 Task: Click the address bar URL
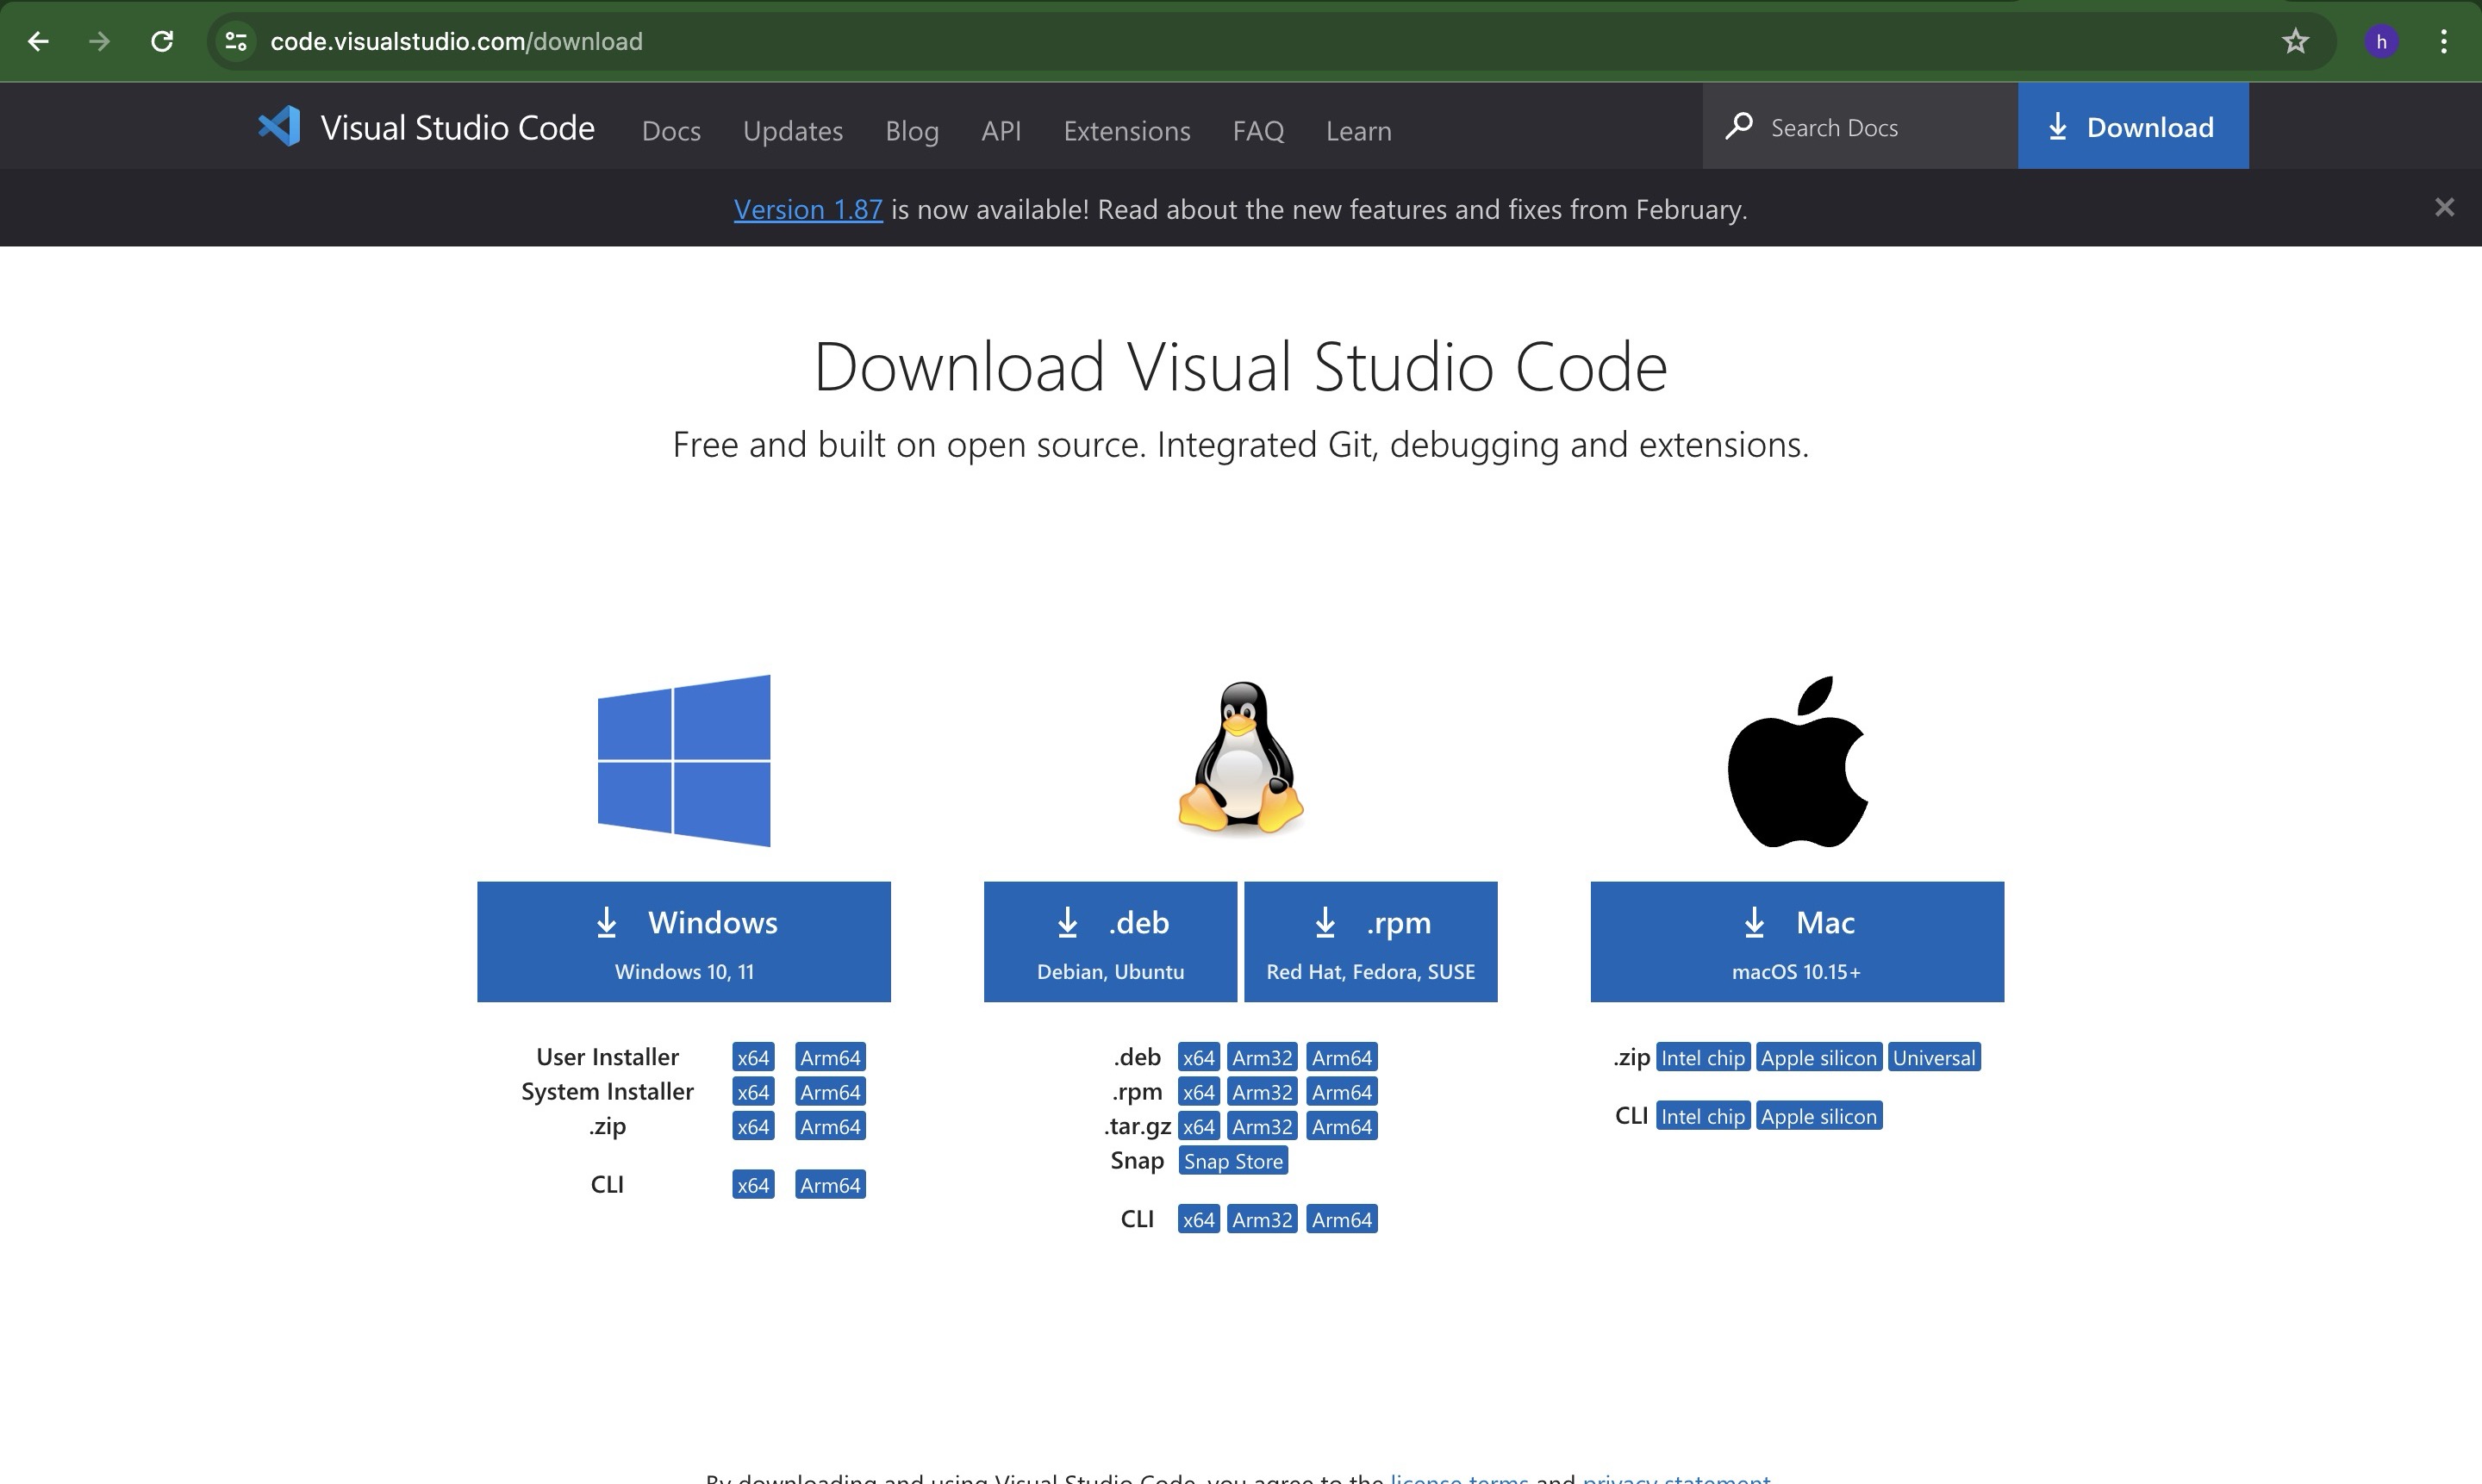tap(457, 41)
